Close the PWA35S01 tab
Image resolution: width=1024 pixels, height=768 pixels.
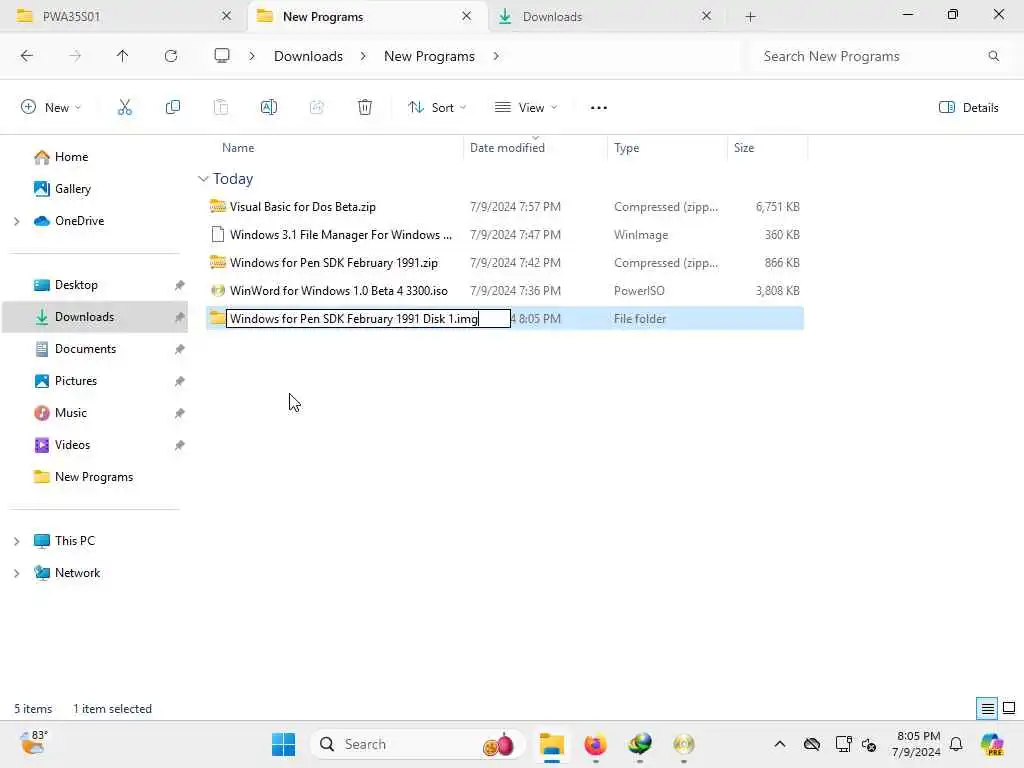227,16
